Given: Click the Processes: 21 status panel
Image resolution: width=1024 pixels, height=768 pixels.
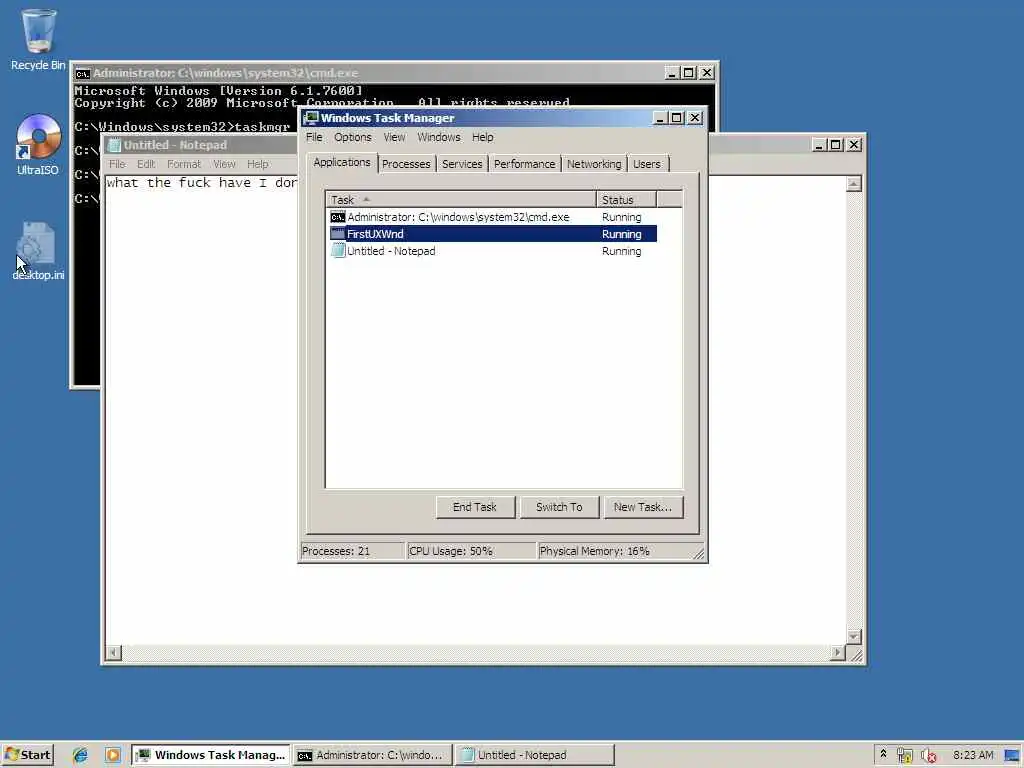Looking at the screenshot, I should pos(353,551).
